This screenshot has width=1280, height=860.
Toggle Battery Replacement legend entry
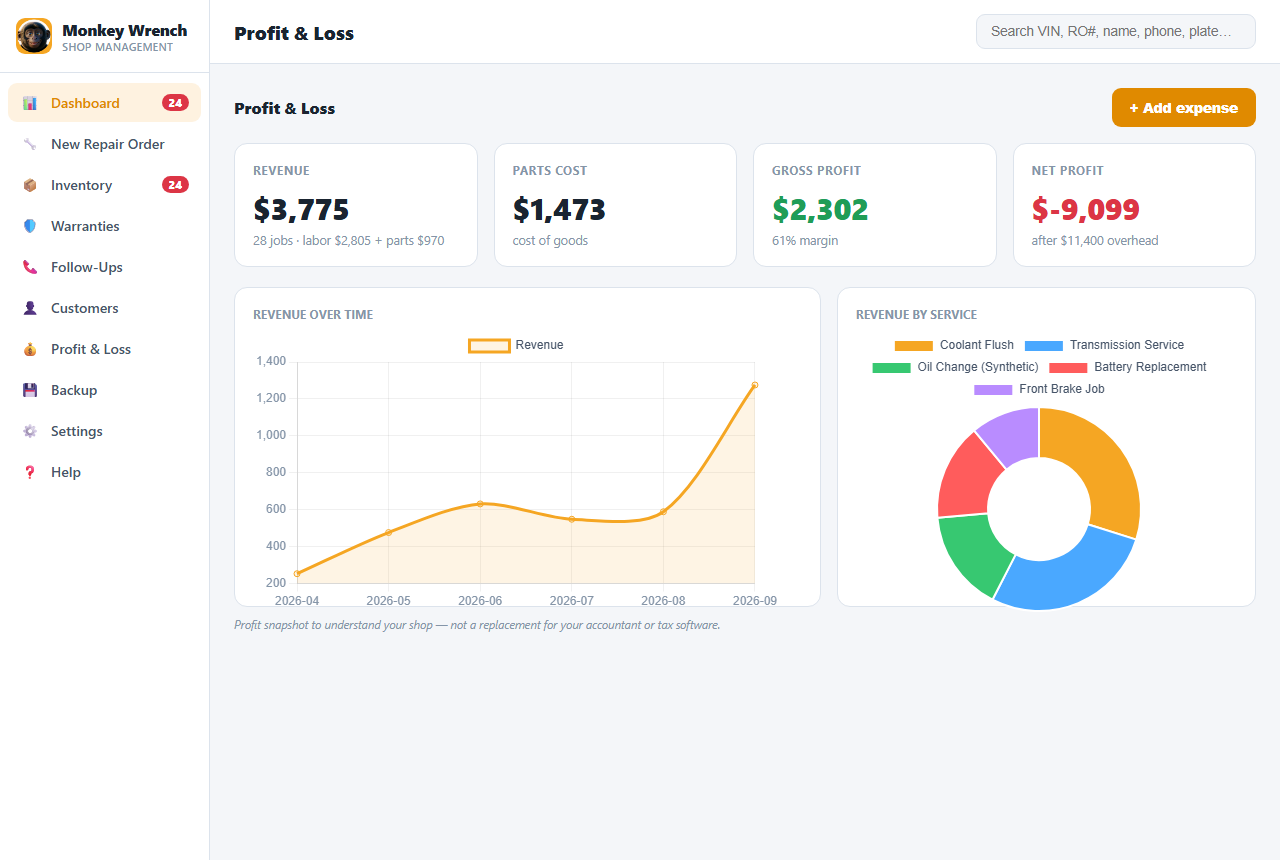(1127, 367)
